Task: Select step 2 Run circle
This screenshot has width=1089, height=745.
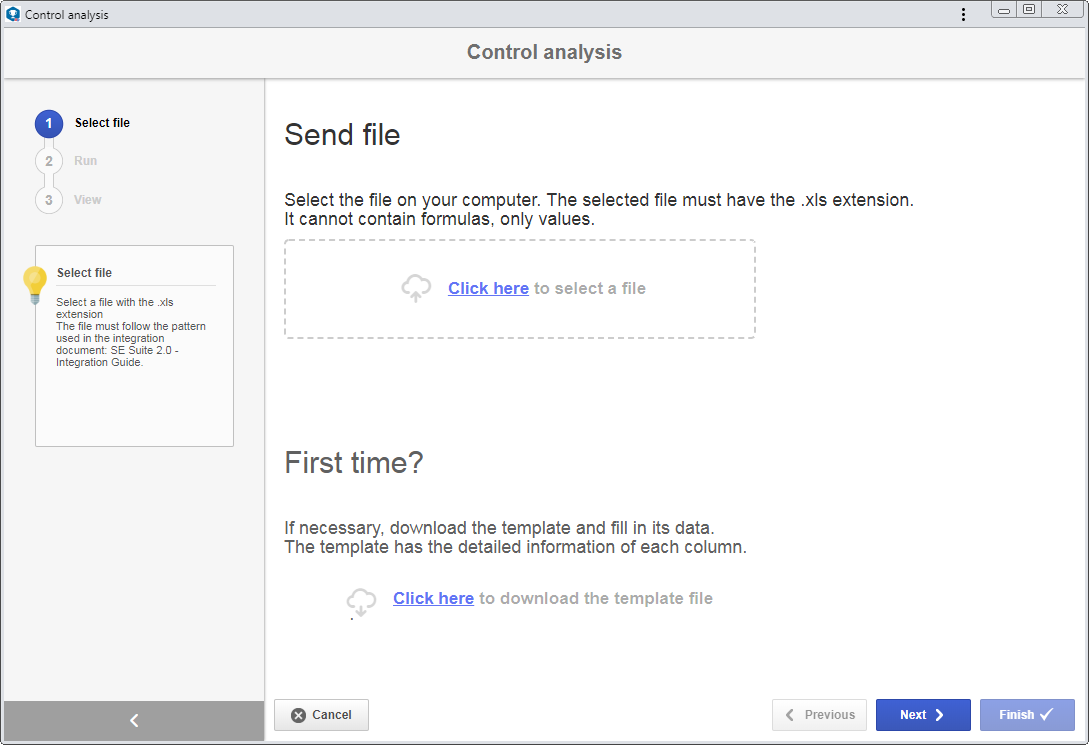Action: (x=49, y=161)
